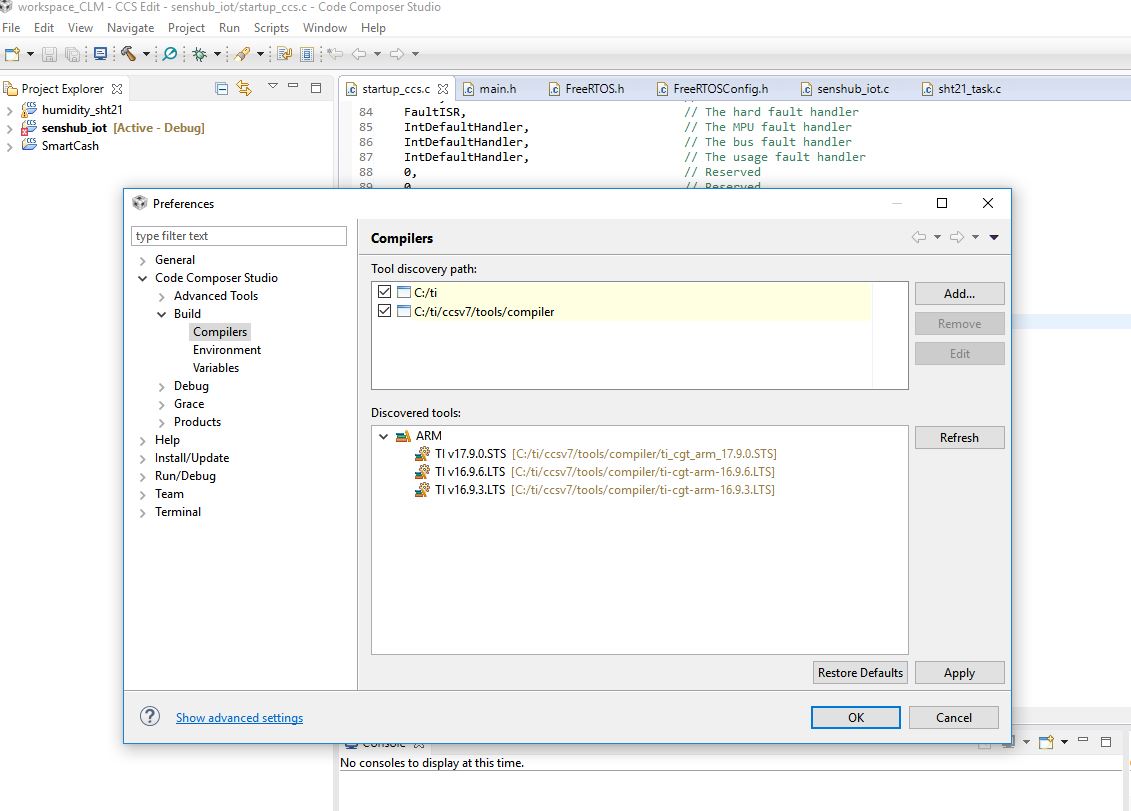The image size is (1131, 811).
Task: Collapse the ARM discovered tools node
Action: click(384, 436)
